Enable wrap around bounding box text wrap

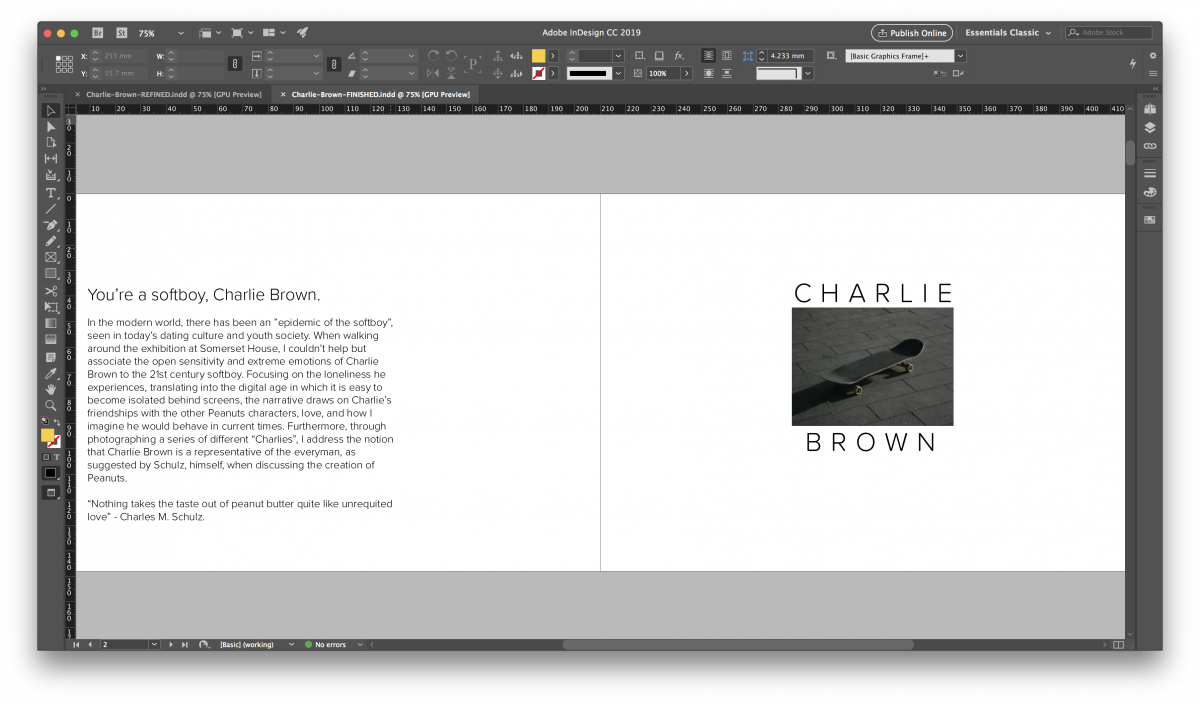tap(726, 56)
